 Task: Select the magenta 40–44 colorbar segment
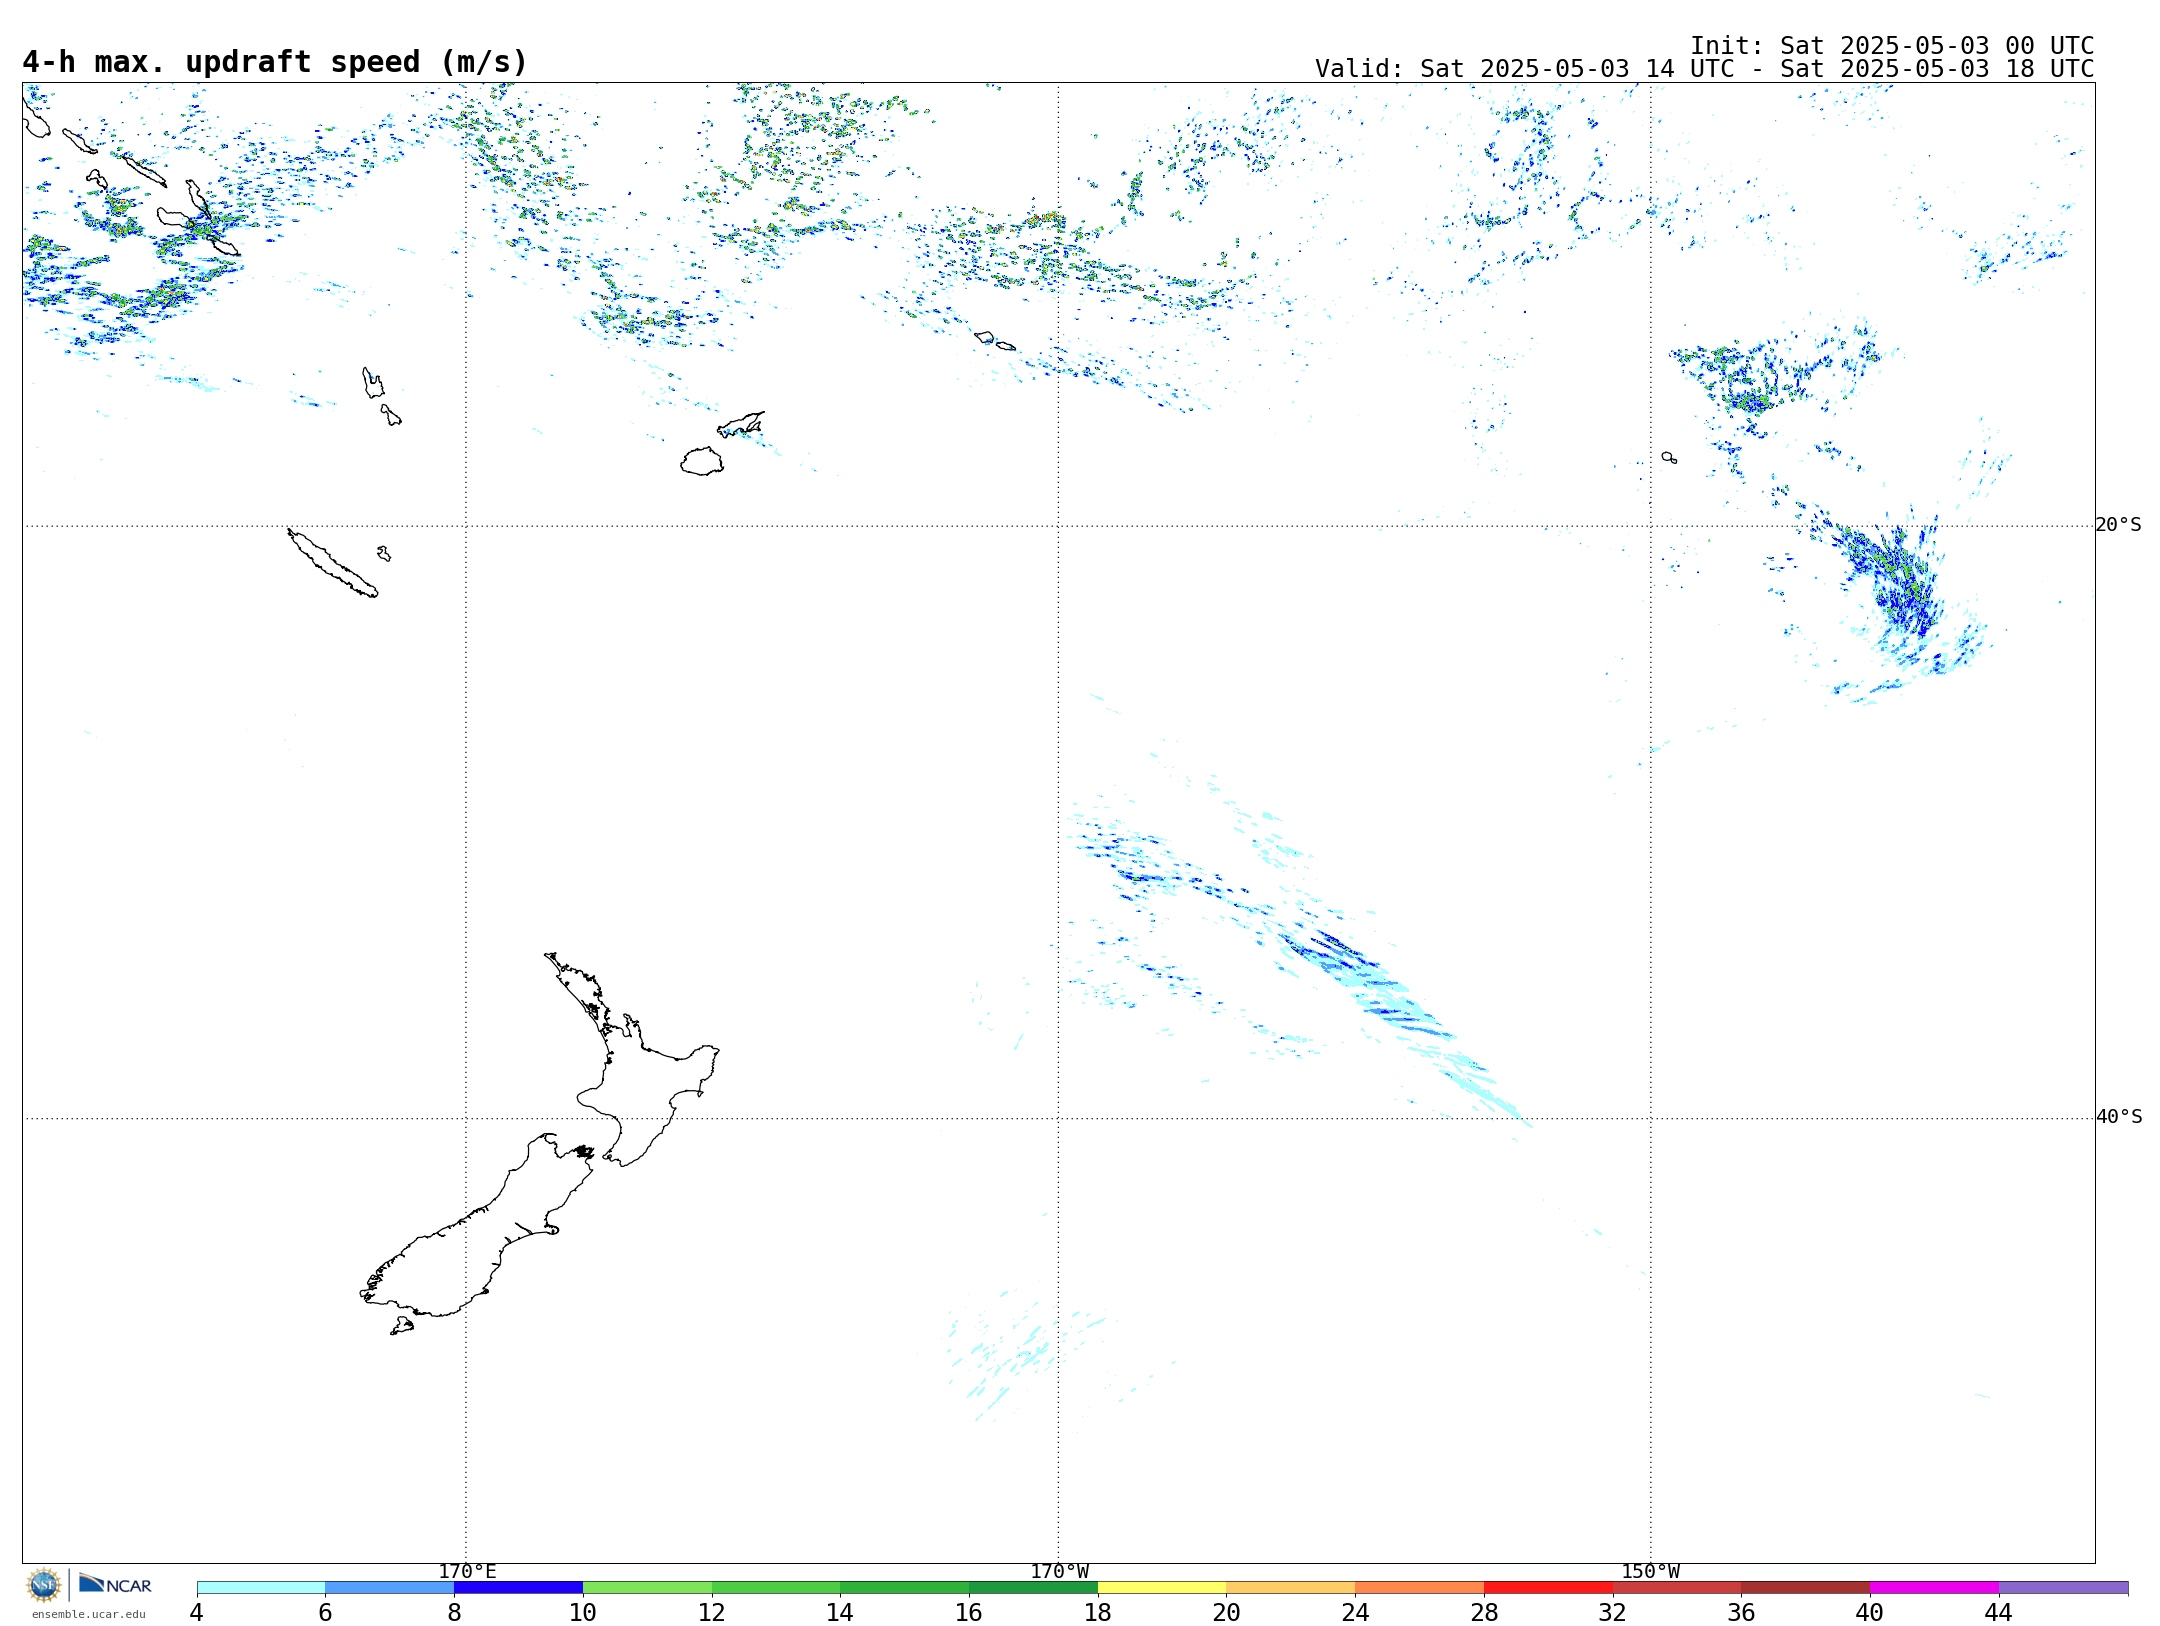(1934, 1588)
